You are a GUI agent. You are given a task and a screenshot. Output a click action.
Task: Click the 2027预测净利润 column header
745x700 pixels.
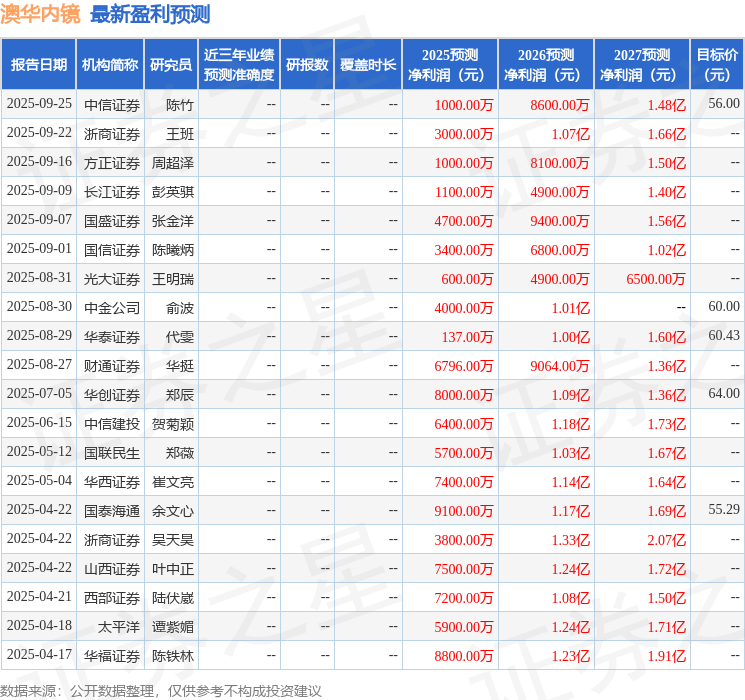[642, 65]
